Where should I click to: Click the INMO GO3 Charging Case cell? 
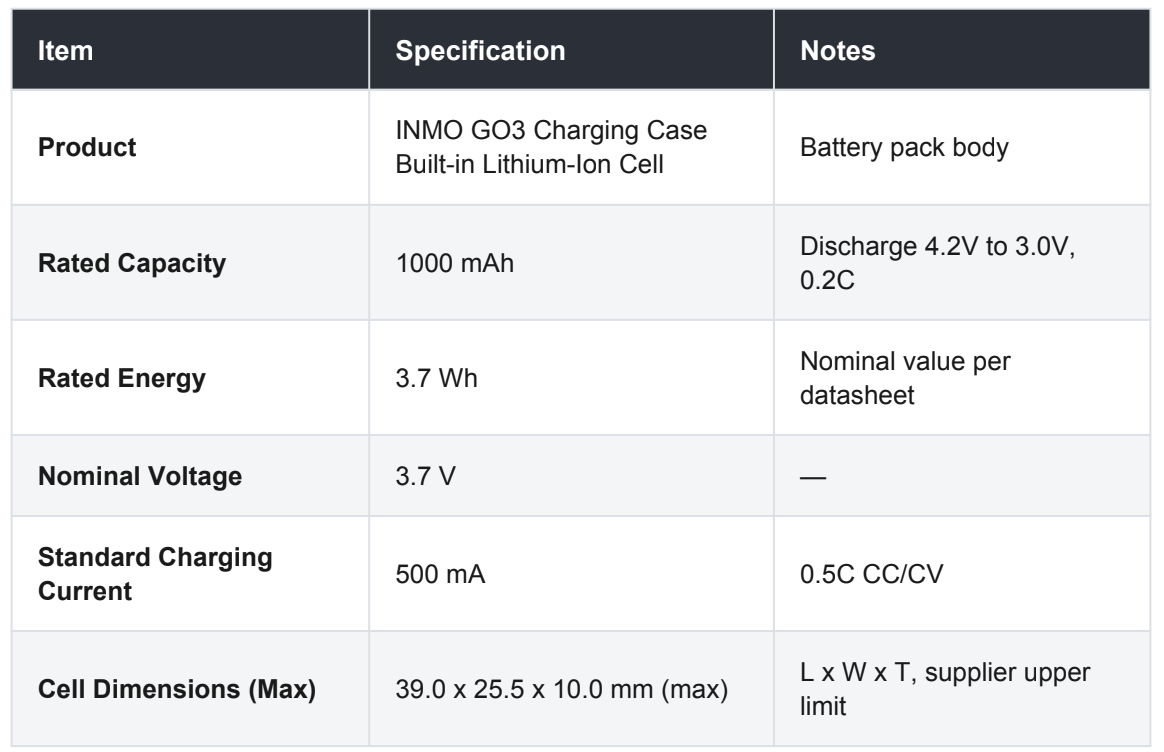click(551, 147)
